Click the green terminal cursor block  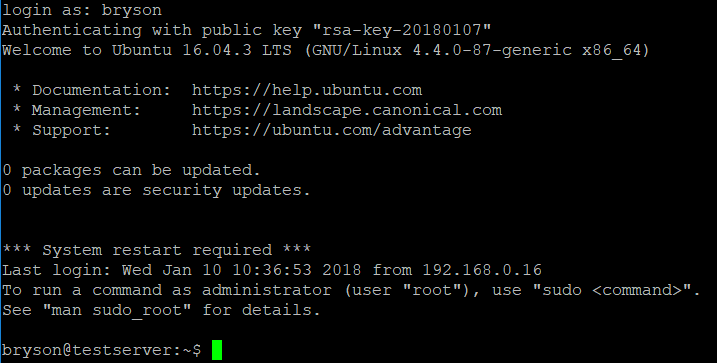click(217, 350)
